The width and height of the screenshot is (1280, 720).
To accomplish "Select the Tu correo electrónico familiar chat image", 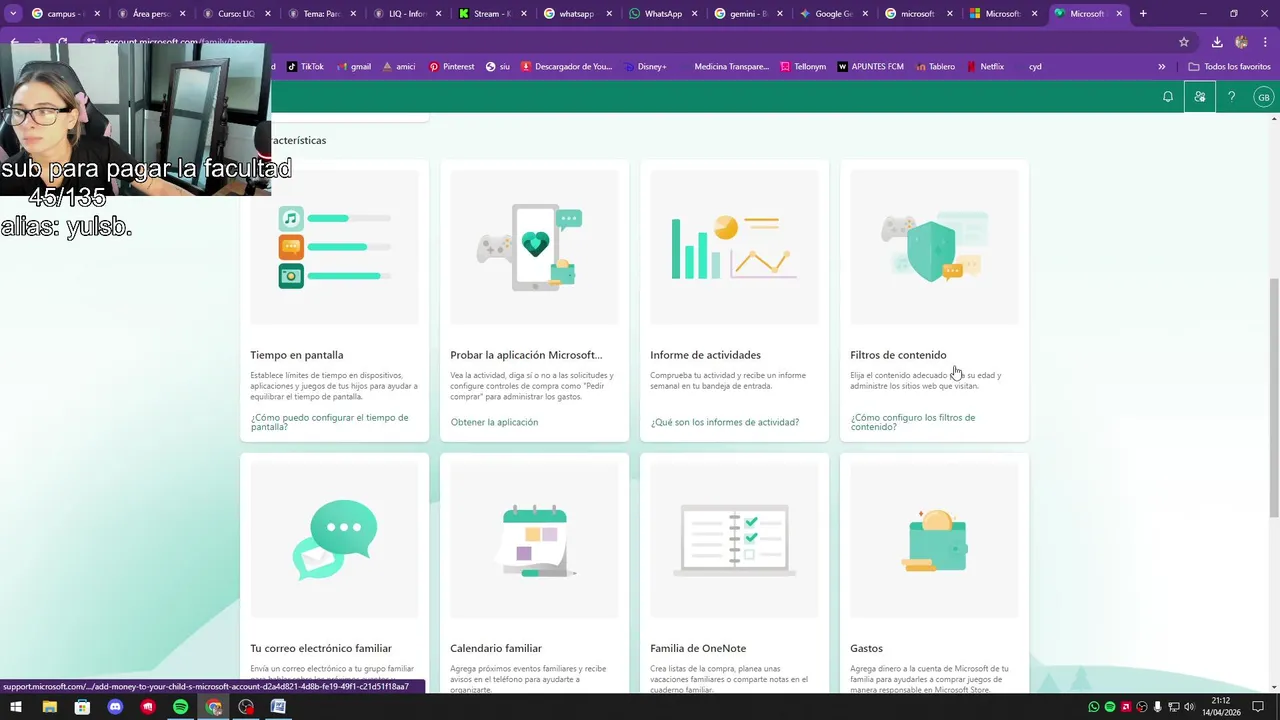I will pyautogui.click(x=335, y=540).
